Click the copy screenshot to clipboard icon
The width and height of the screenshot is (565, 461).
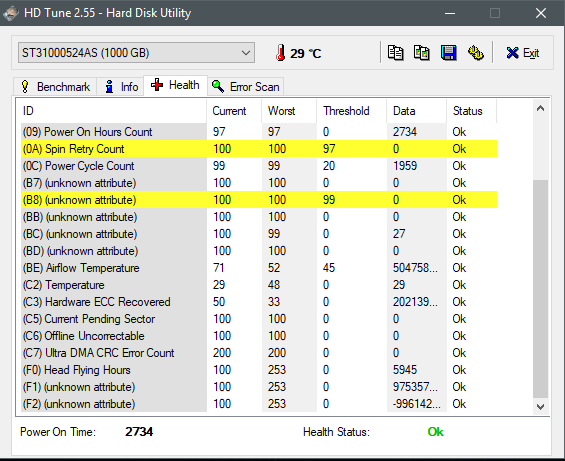(x=422, y=53)
